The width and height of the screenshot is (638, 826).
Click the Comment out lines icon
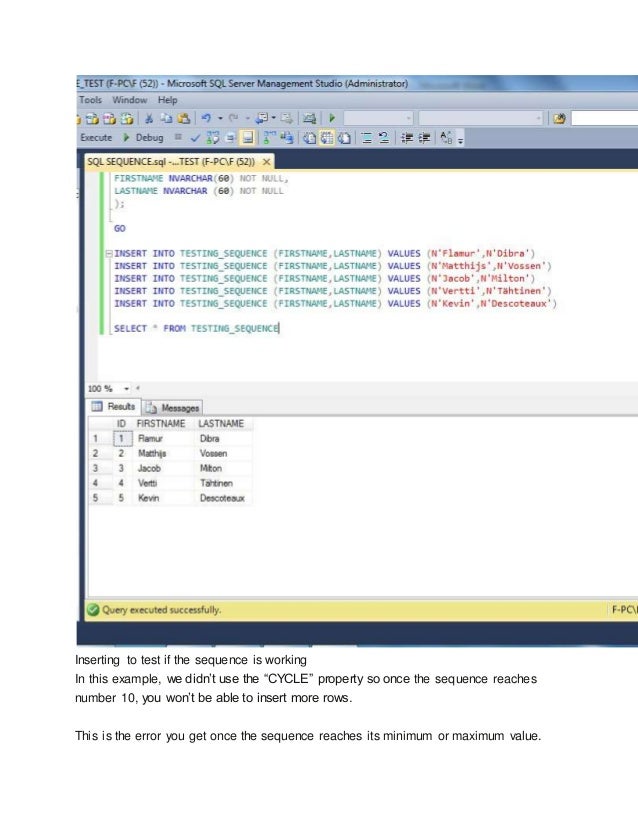366,137
